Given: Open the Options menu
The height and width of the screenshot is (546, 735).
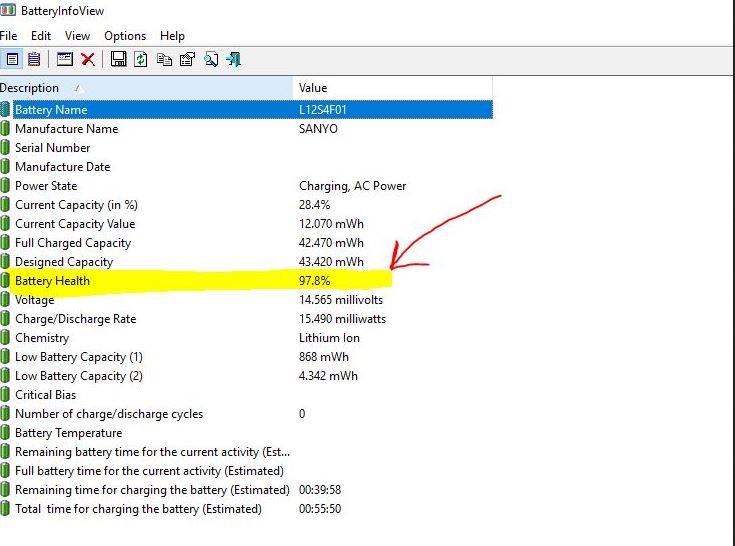Looking at the screenshot, I should (125, 36).
